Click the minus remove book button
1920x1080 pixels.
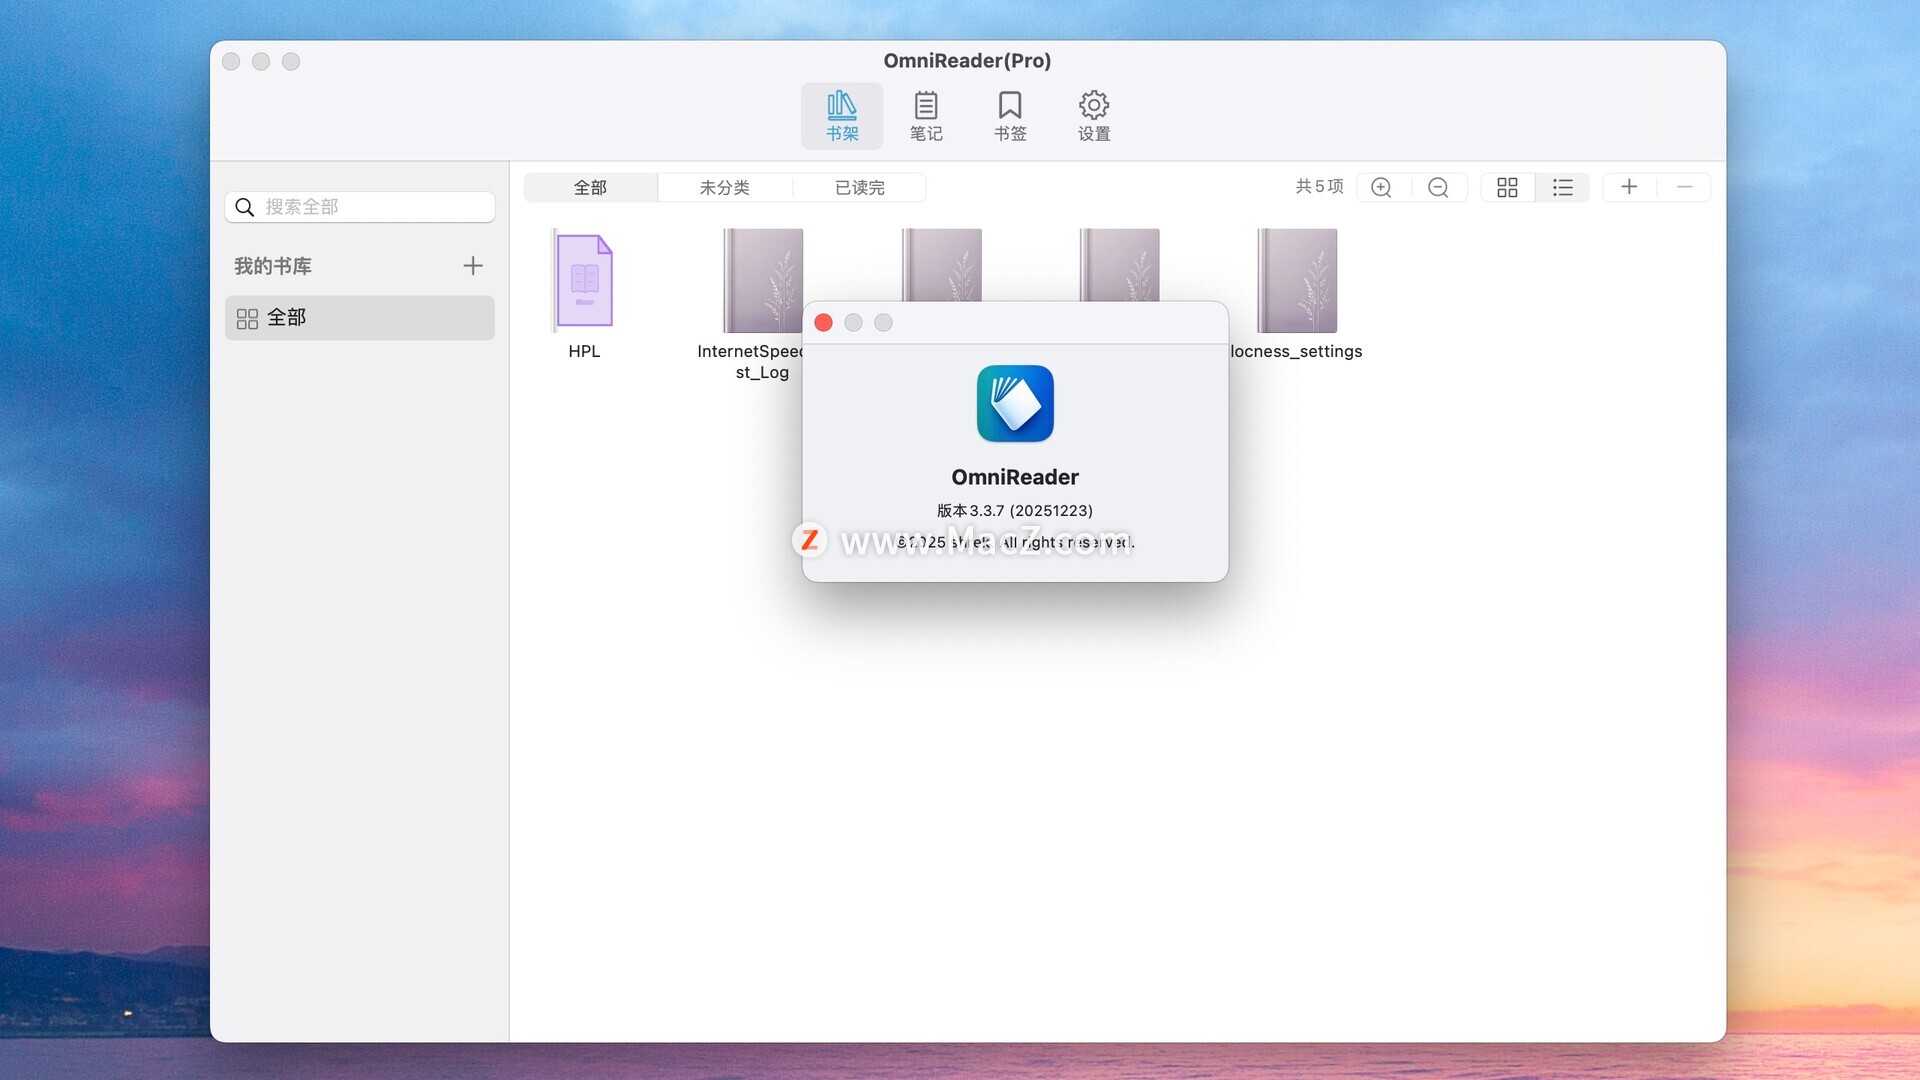click(1684, 187)
